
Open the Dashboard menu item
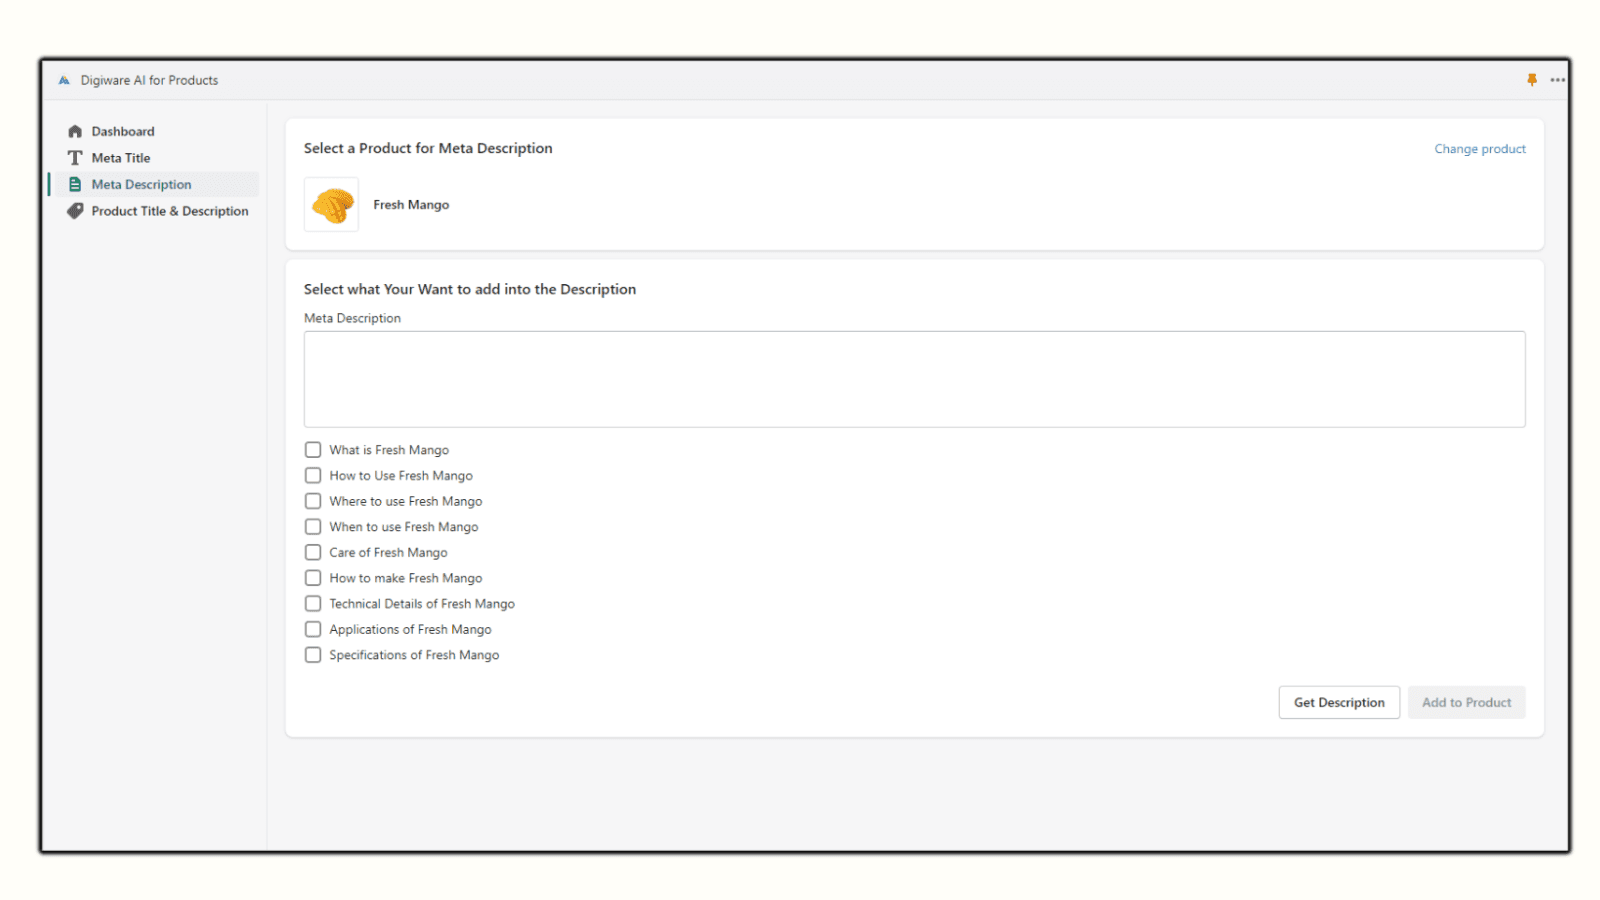pos(123,132)
